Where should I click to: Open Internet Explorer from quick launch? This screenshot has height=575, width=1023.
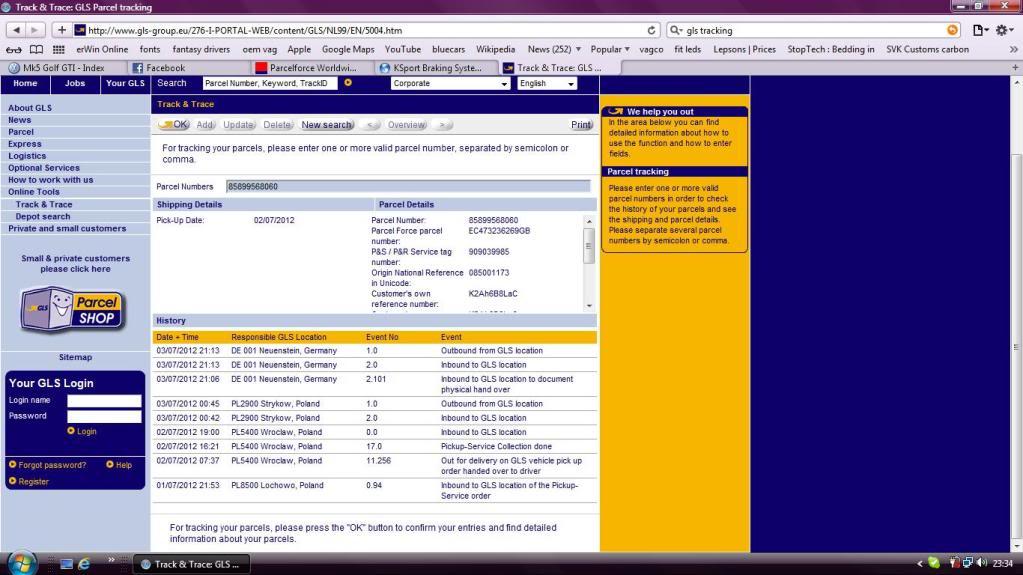(x=84, y=564)
